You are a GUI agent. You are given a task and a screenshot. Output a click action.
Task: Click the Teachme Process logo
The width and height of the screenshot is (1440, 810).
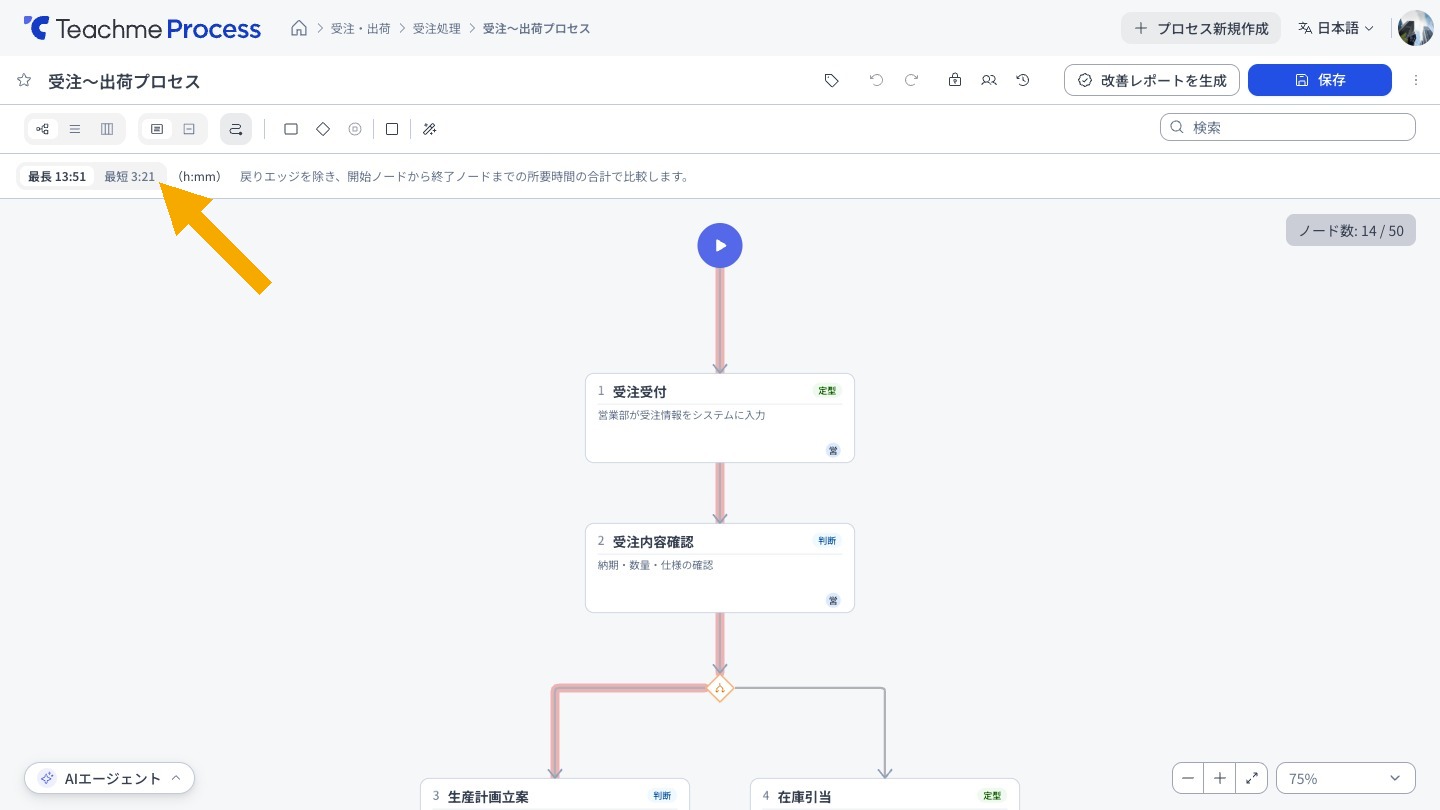click(x=142, y=28)
